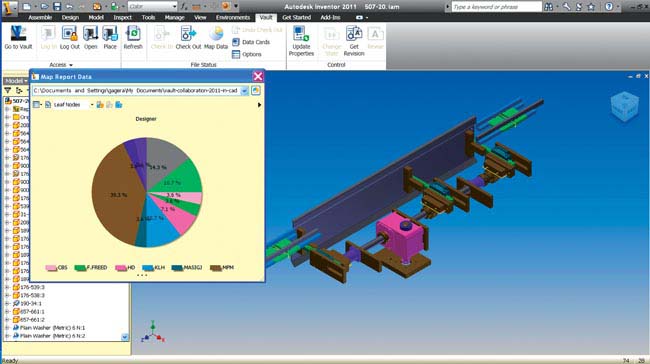Open the Add-Ins ribbon tab
The height and width of the screenshot is (364, 650).
(330, 17)
